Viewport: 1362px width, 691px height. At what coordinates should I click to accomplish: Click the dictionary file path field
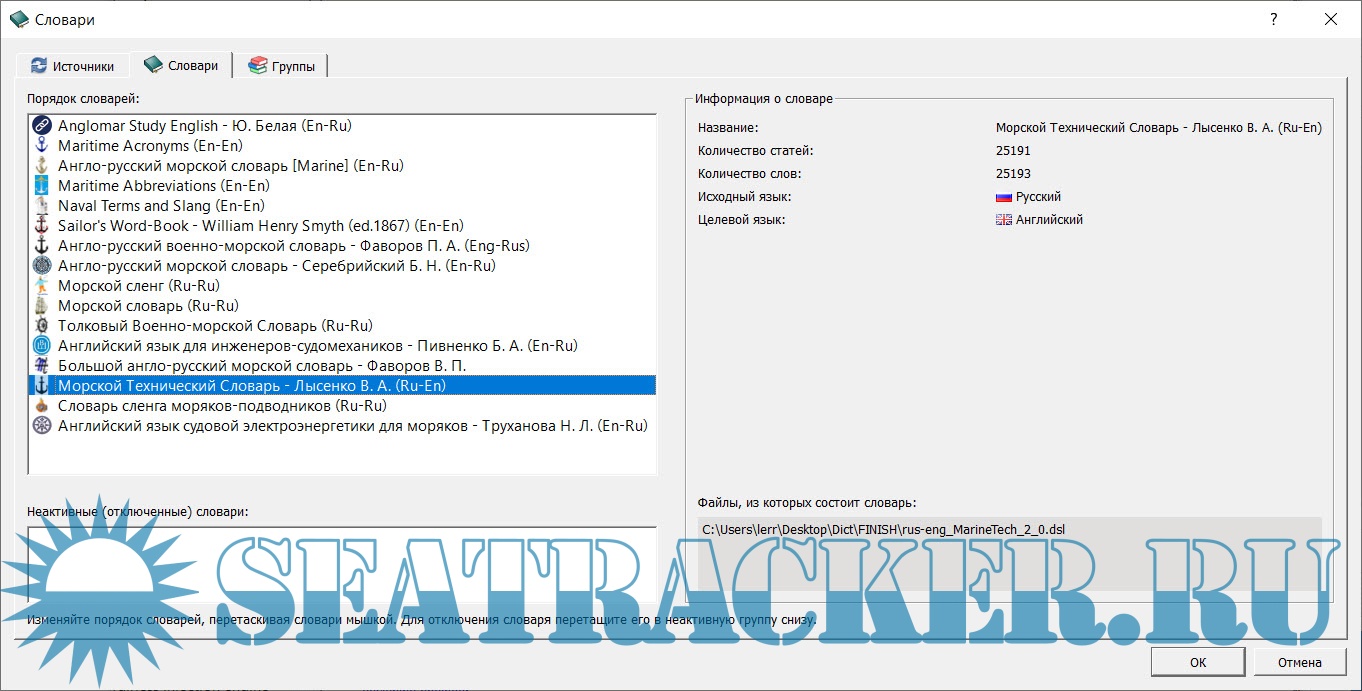coord(1009,530)
